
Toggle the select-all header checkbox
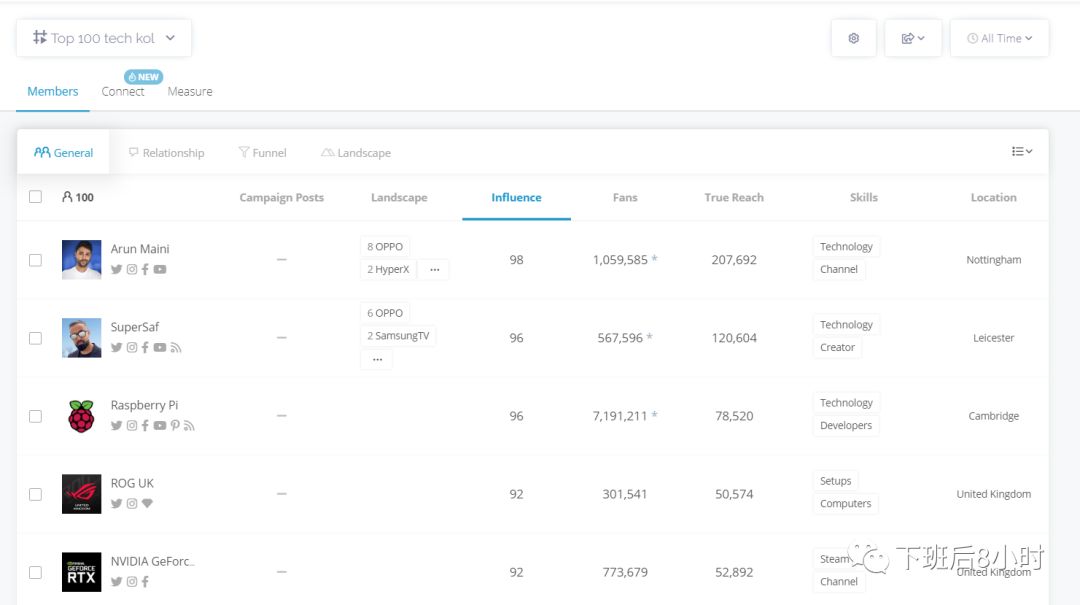pos(35,197)
